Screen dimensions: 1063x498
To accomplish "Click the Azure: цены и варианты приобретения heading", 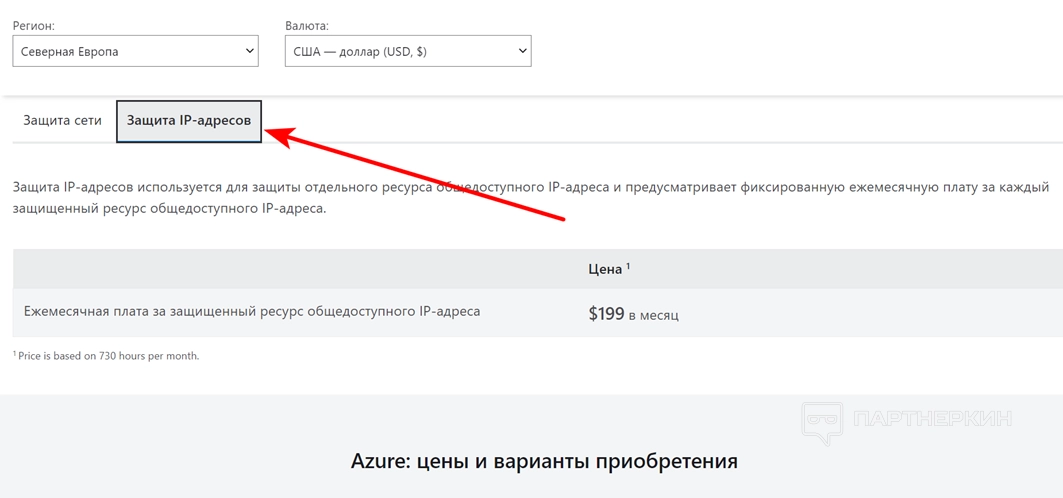I will coord(544,461).
